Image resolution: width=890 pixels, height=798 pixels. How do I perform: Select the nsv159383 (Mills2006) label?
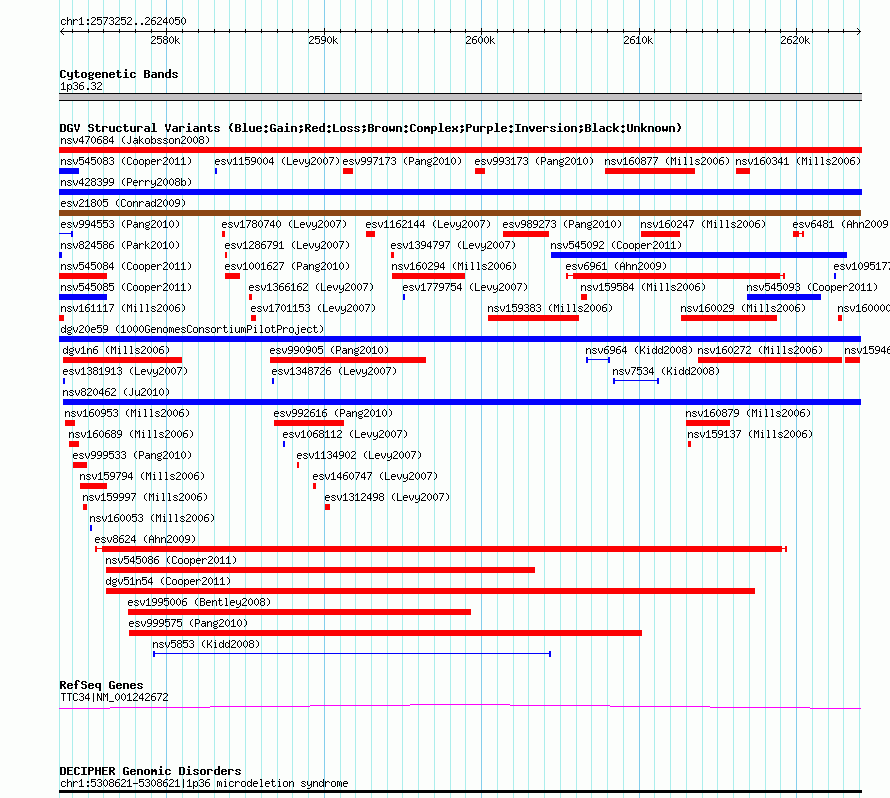tap(550, 308)
